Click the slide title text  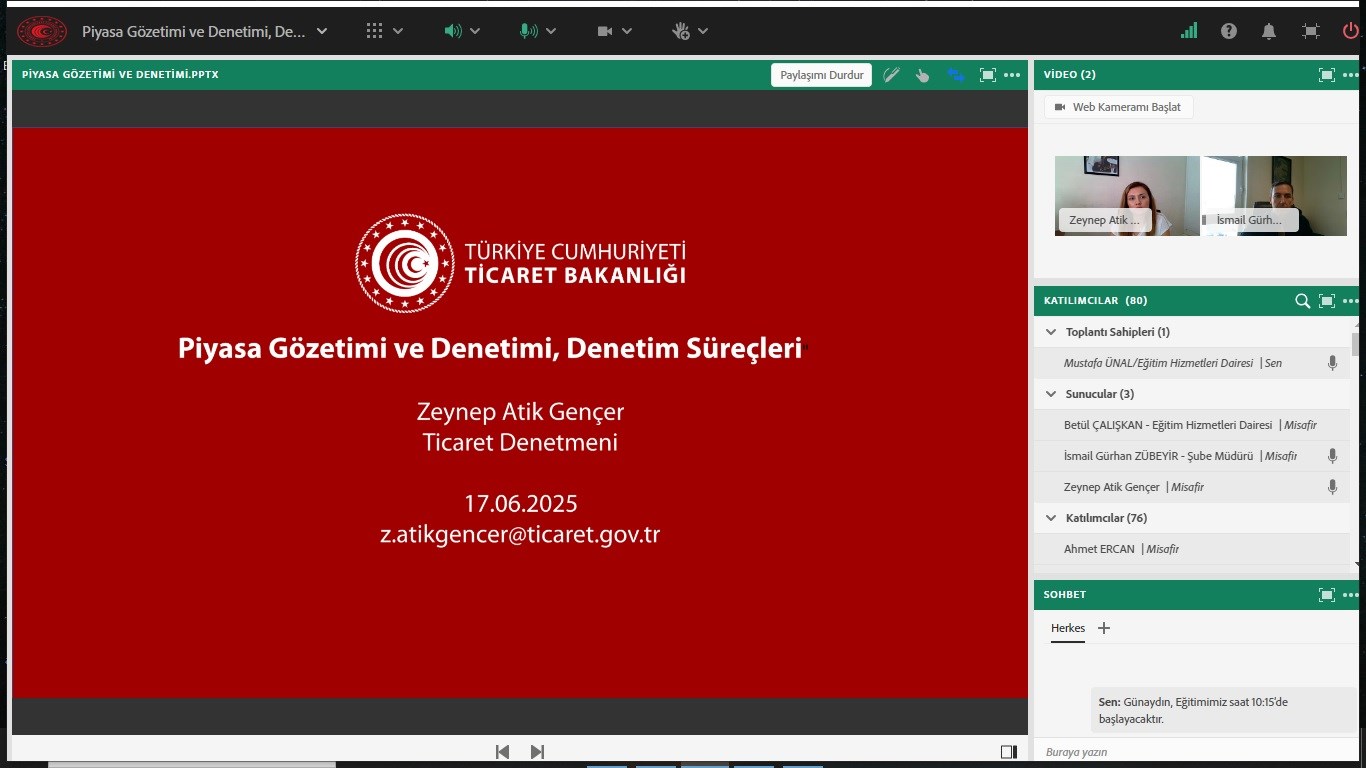490,348
